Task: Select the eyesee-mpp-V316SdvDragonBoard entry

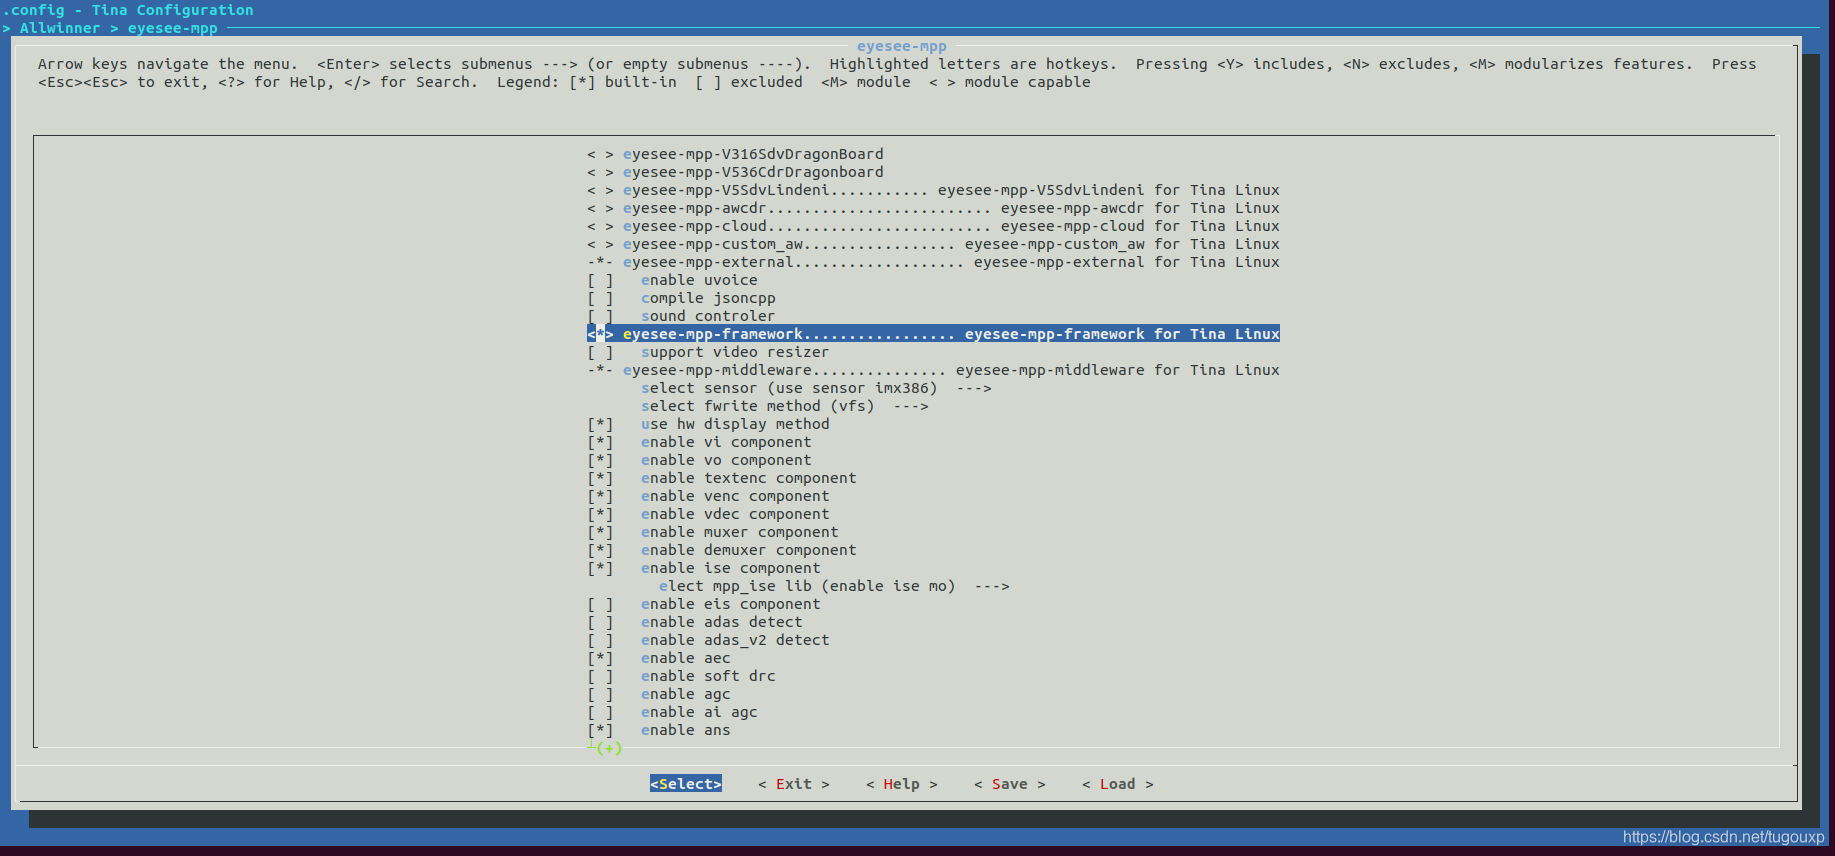Action: (735, 154)
